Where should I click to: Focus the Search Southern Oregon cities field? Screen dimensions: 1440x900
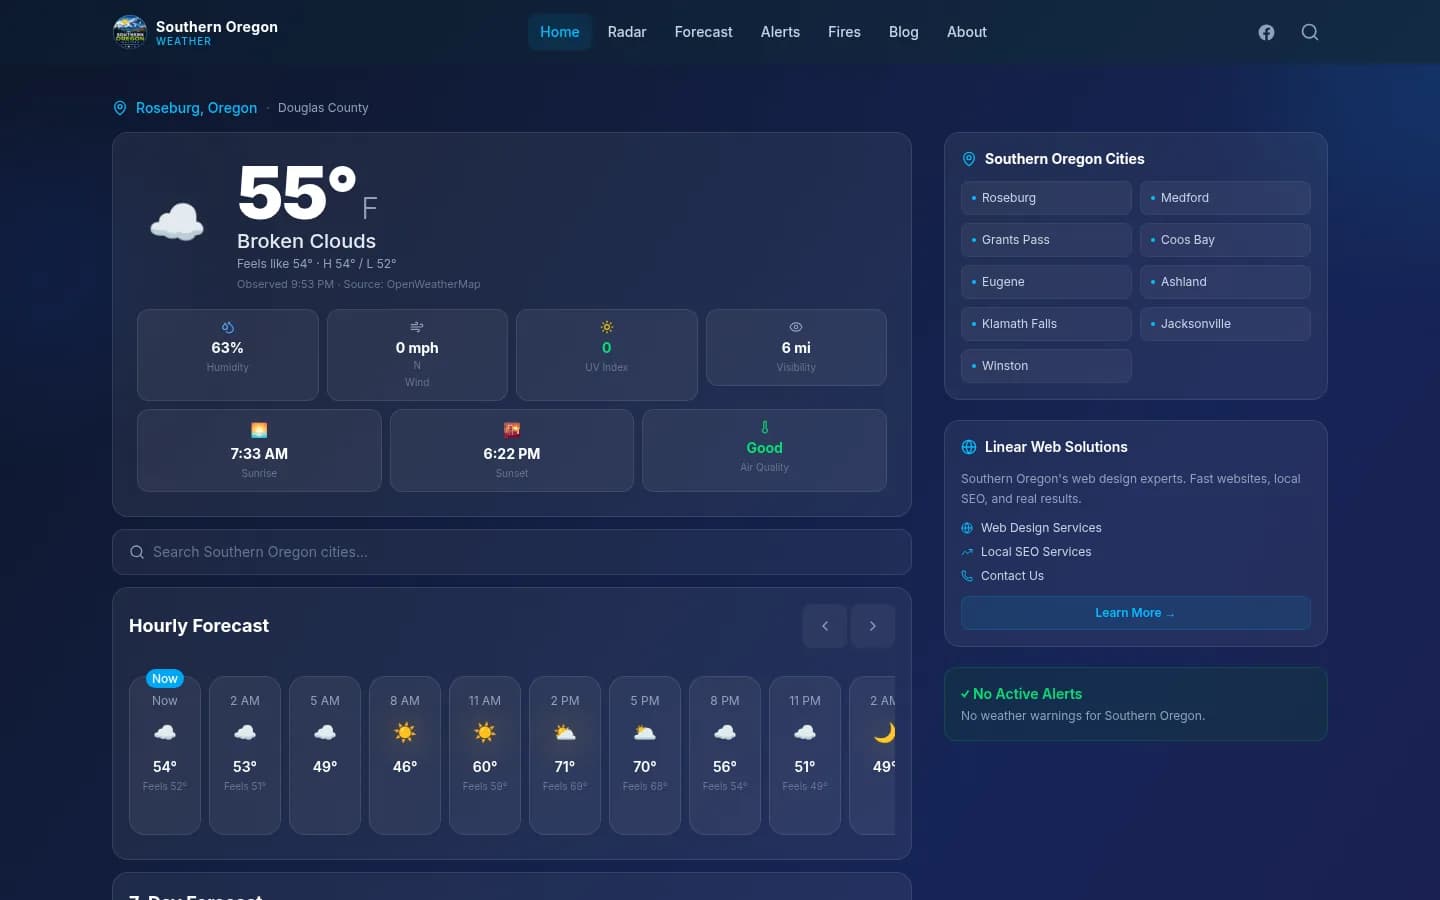tap(512, 552)
